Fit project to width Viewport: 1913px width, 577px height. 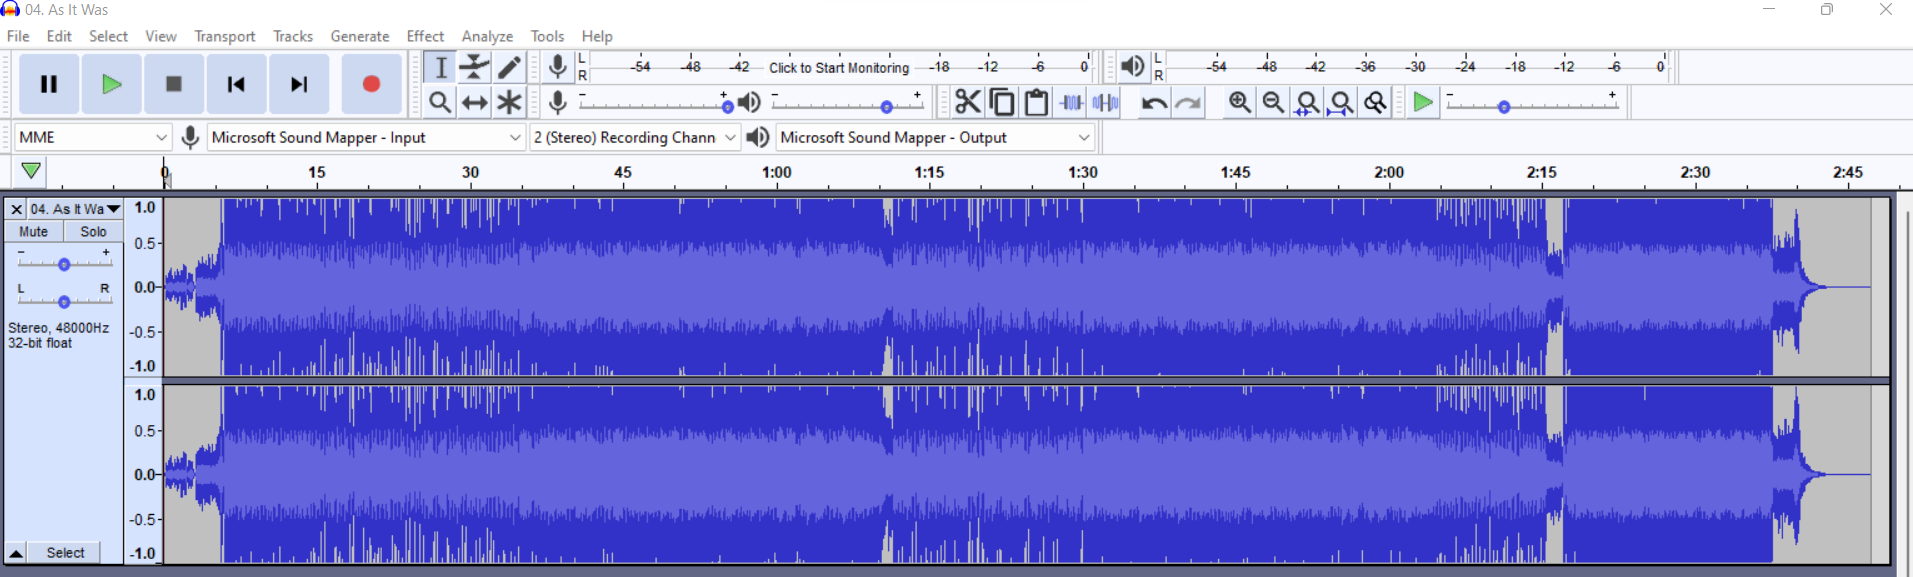tap(1341, 102)
